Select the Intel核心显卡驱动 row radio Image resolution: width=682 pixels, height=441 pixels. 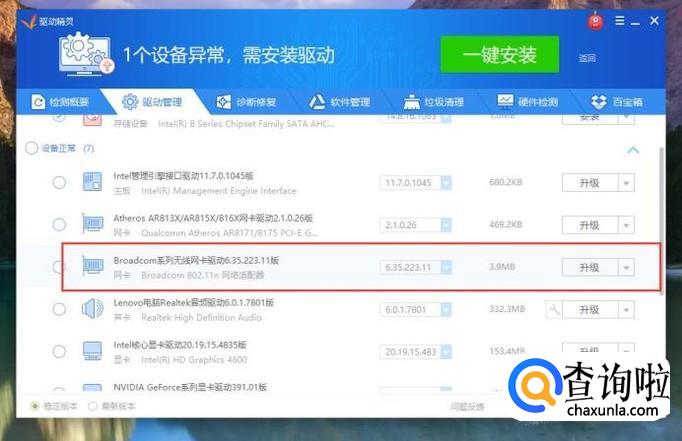coord(59,351)
